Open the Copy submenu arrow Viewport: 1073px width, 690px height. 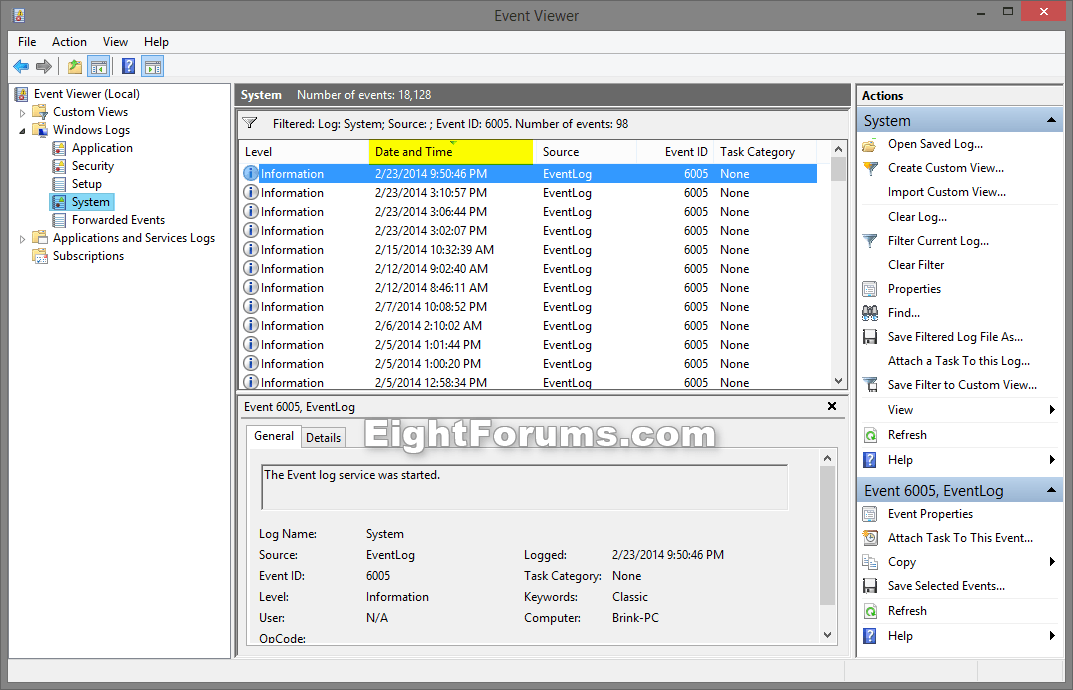point(1050,561)
